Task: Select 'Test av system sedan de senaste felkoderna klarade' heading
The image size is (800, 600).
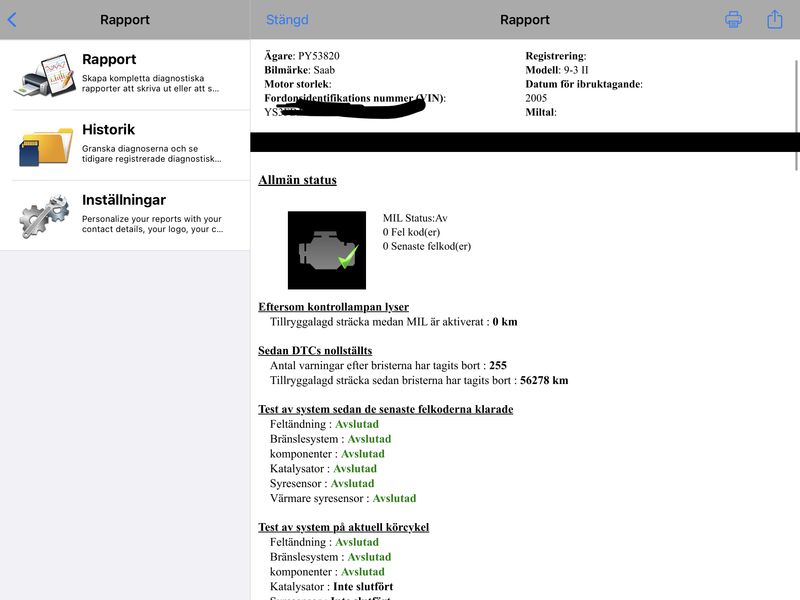Action: point(385,409)
